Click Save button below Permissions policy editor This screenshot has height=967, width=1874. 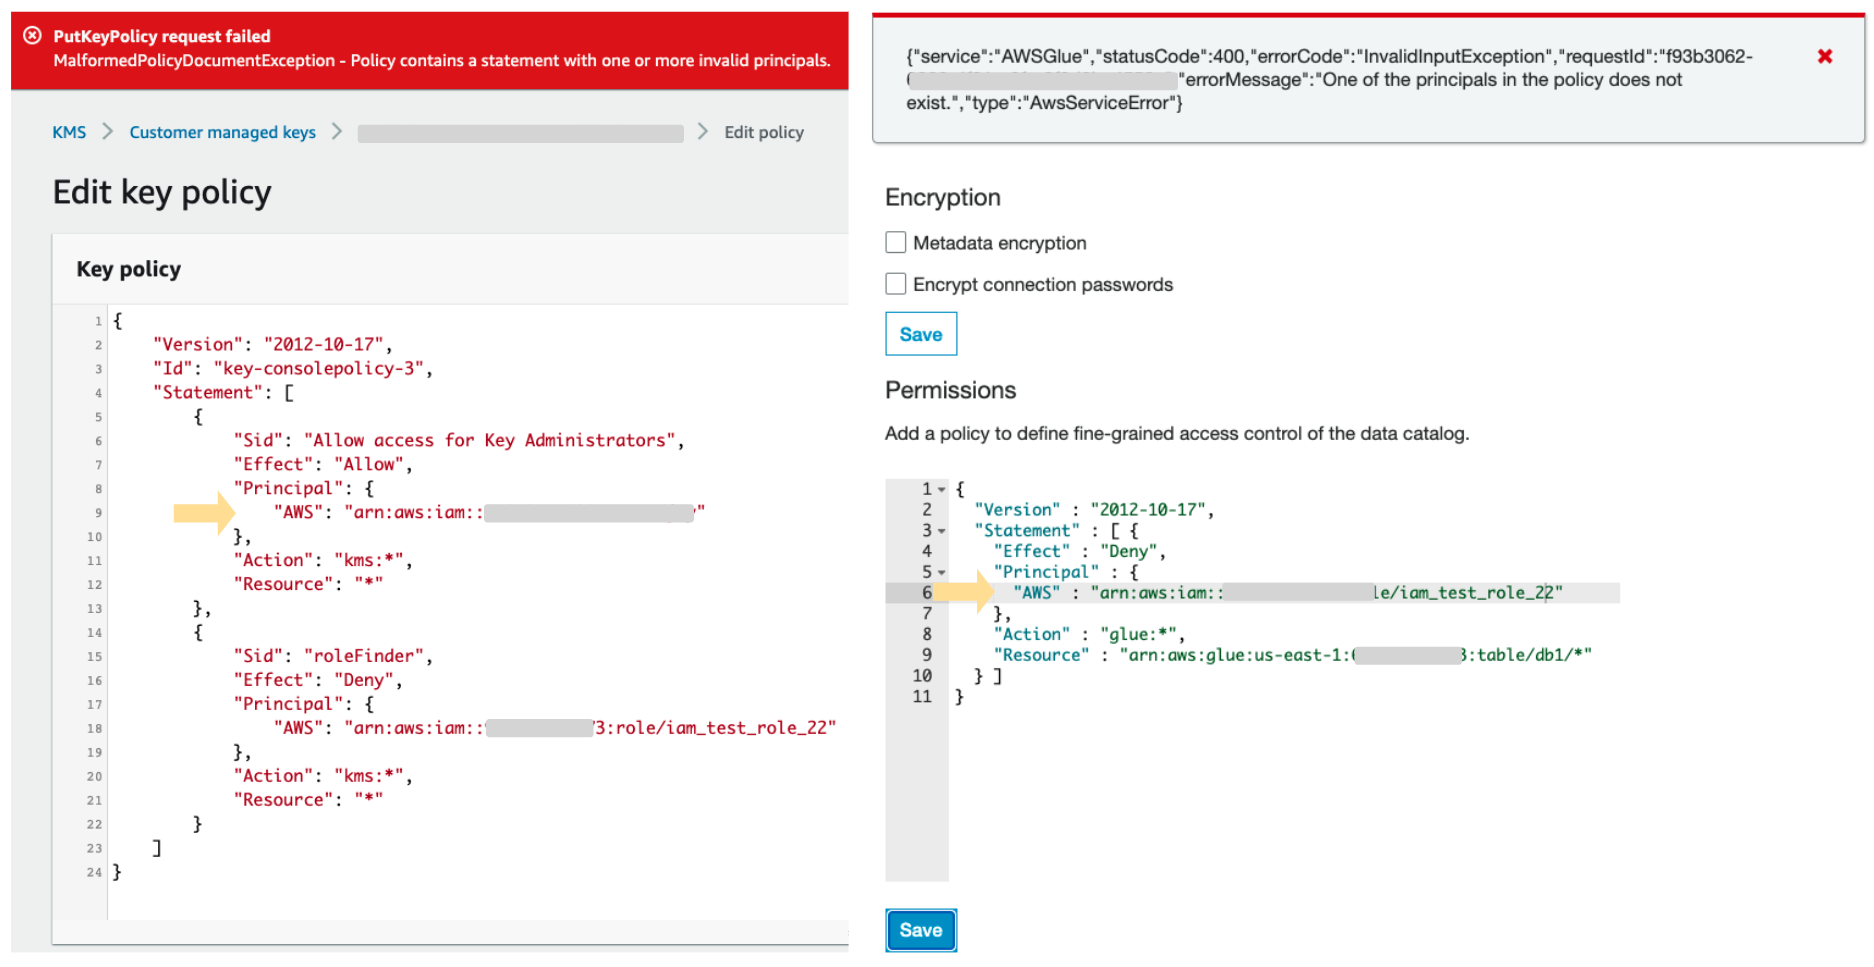[920, 930]
